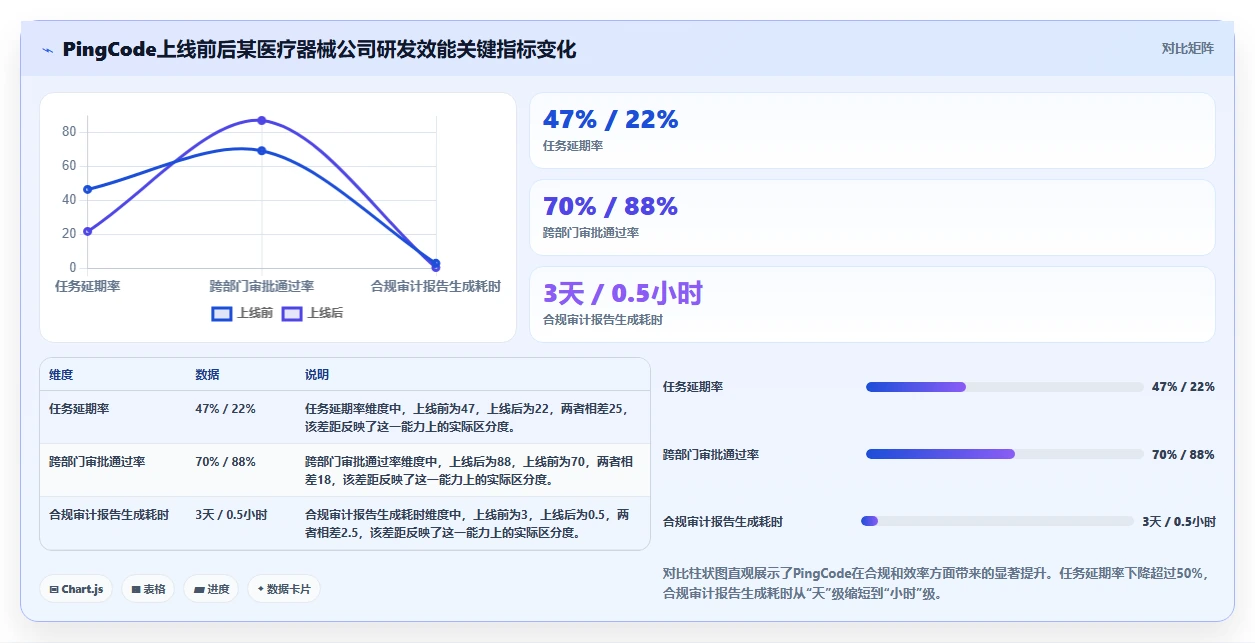1255x643 pixels.
Task: Click table cell 3天 / 0.5小时
Action: (231, 515)
